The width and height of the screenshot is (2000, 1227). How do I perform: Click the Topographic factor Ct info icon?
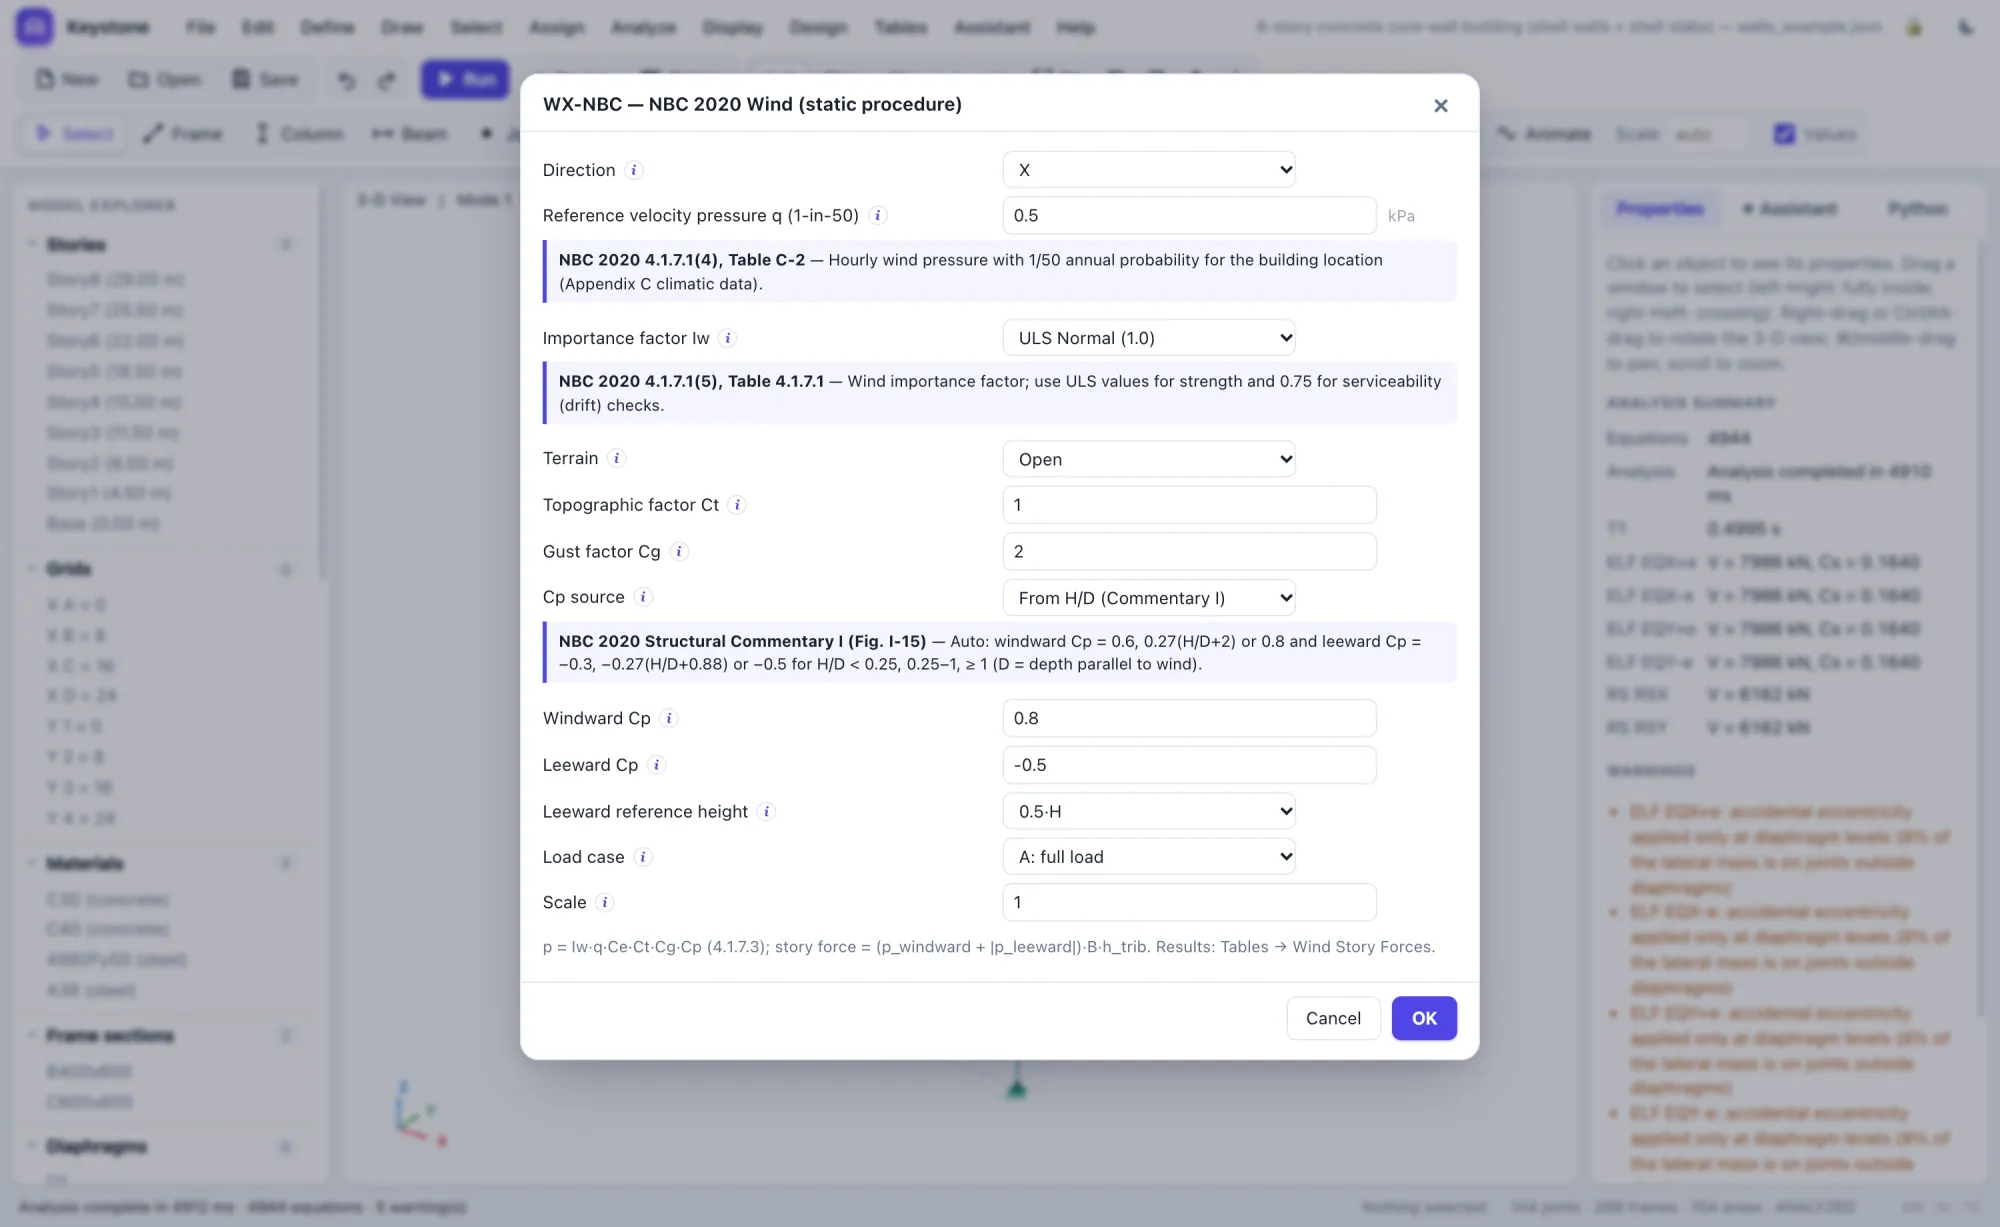coord(737,505)
